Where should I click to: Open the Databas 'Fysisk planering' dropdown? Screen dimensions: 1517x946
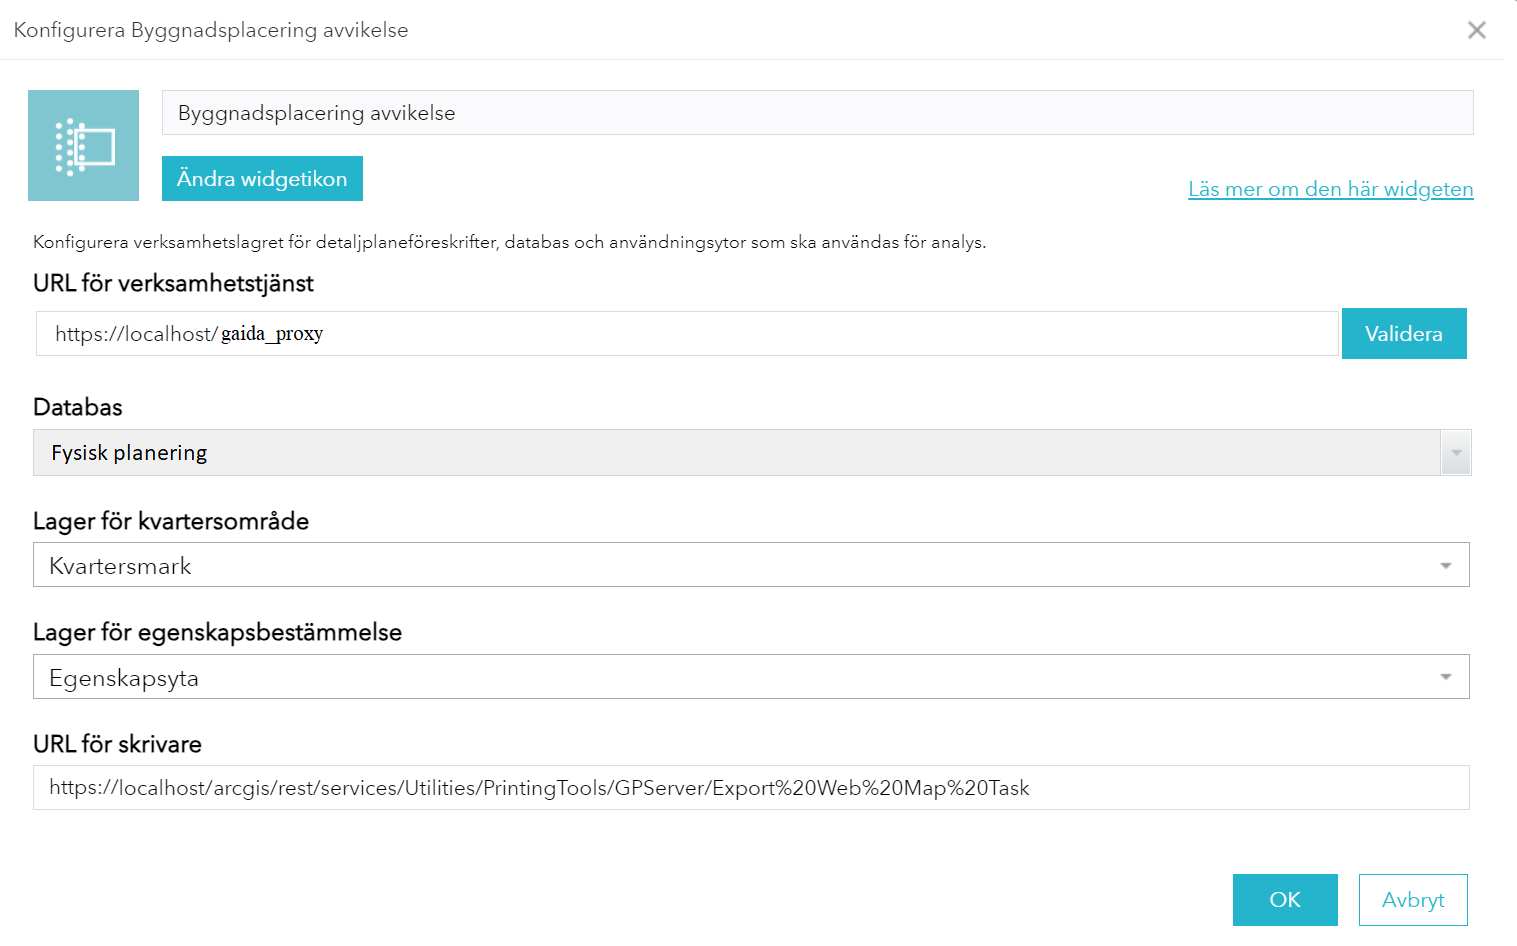point(736,453)
